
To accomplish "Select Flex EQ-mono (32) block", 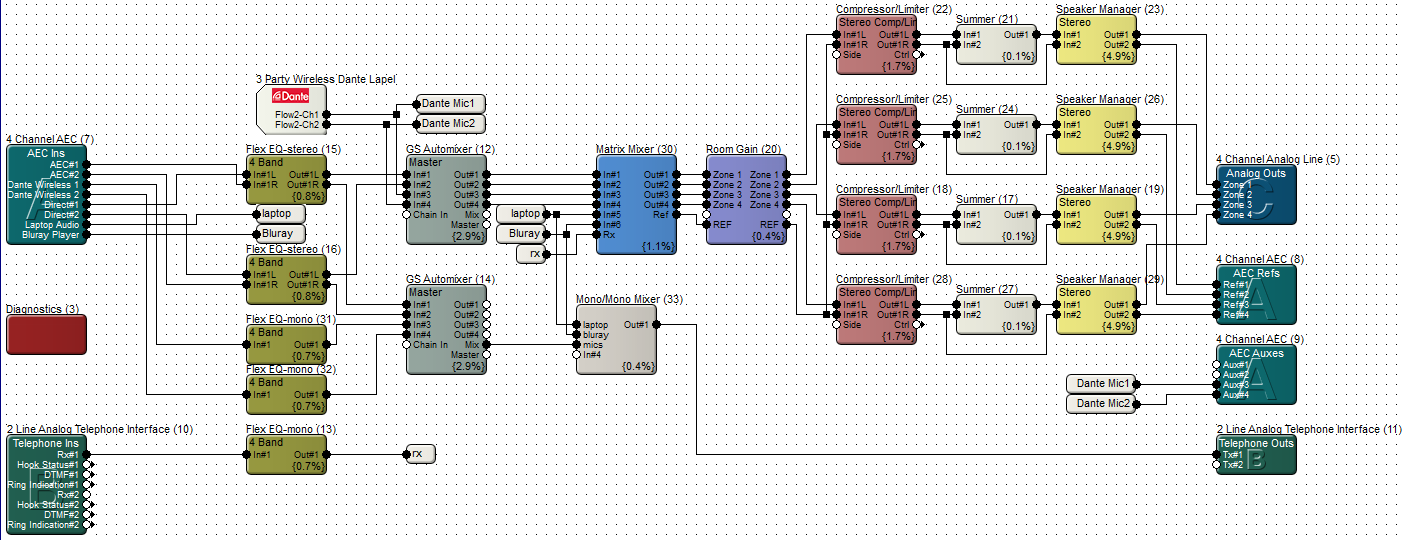I will click(x=286, y=394).
